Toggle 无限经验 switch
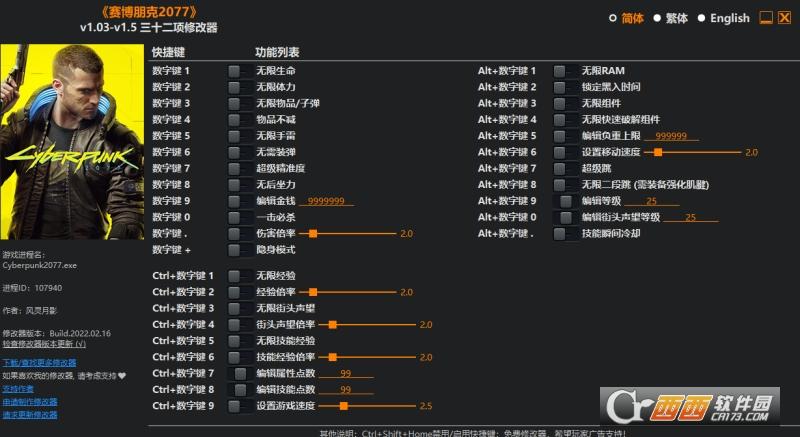This screenshot has height=437, width=800. tap(239, 276)
